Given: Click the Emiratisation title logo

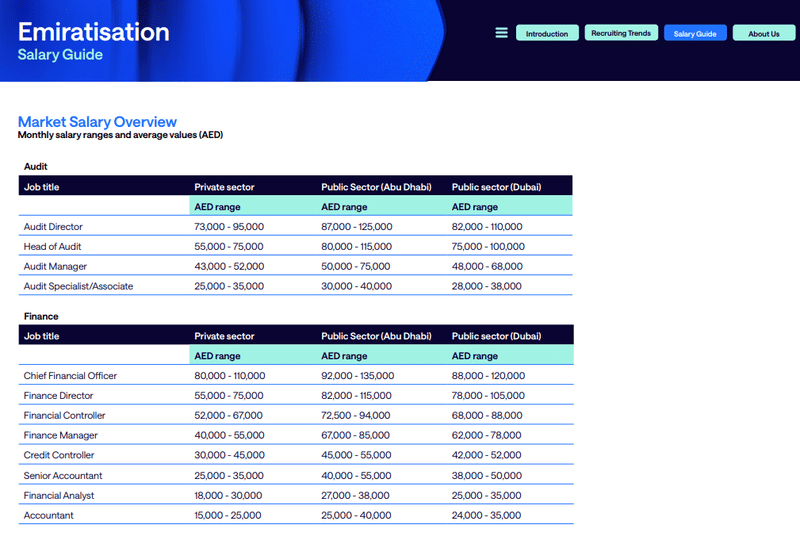Looking at the screenshot, I should (93, 32).
